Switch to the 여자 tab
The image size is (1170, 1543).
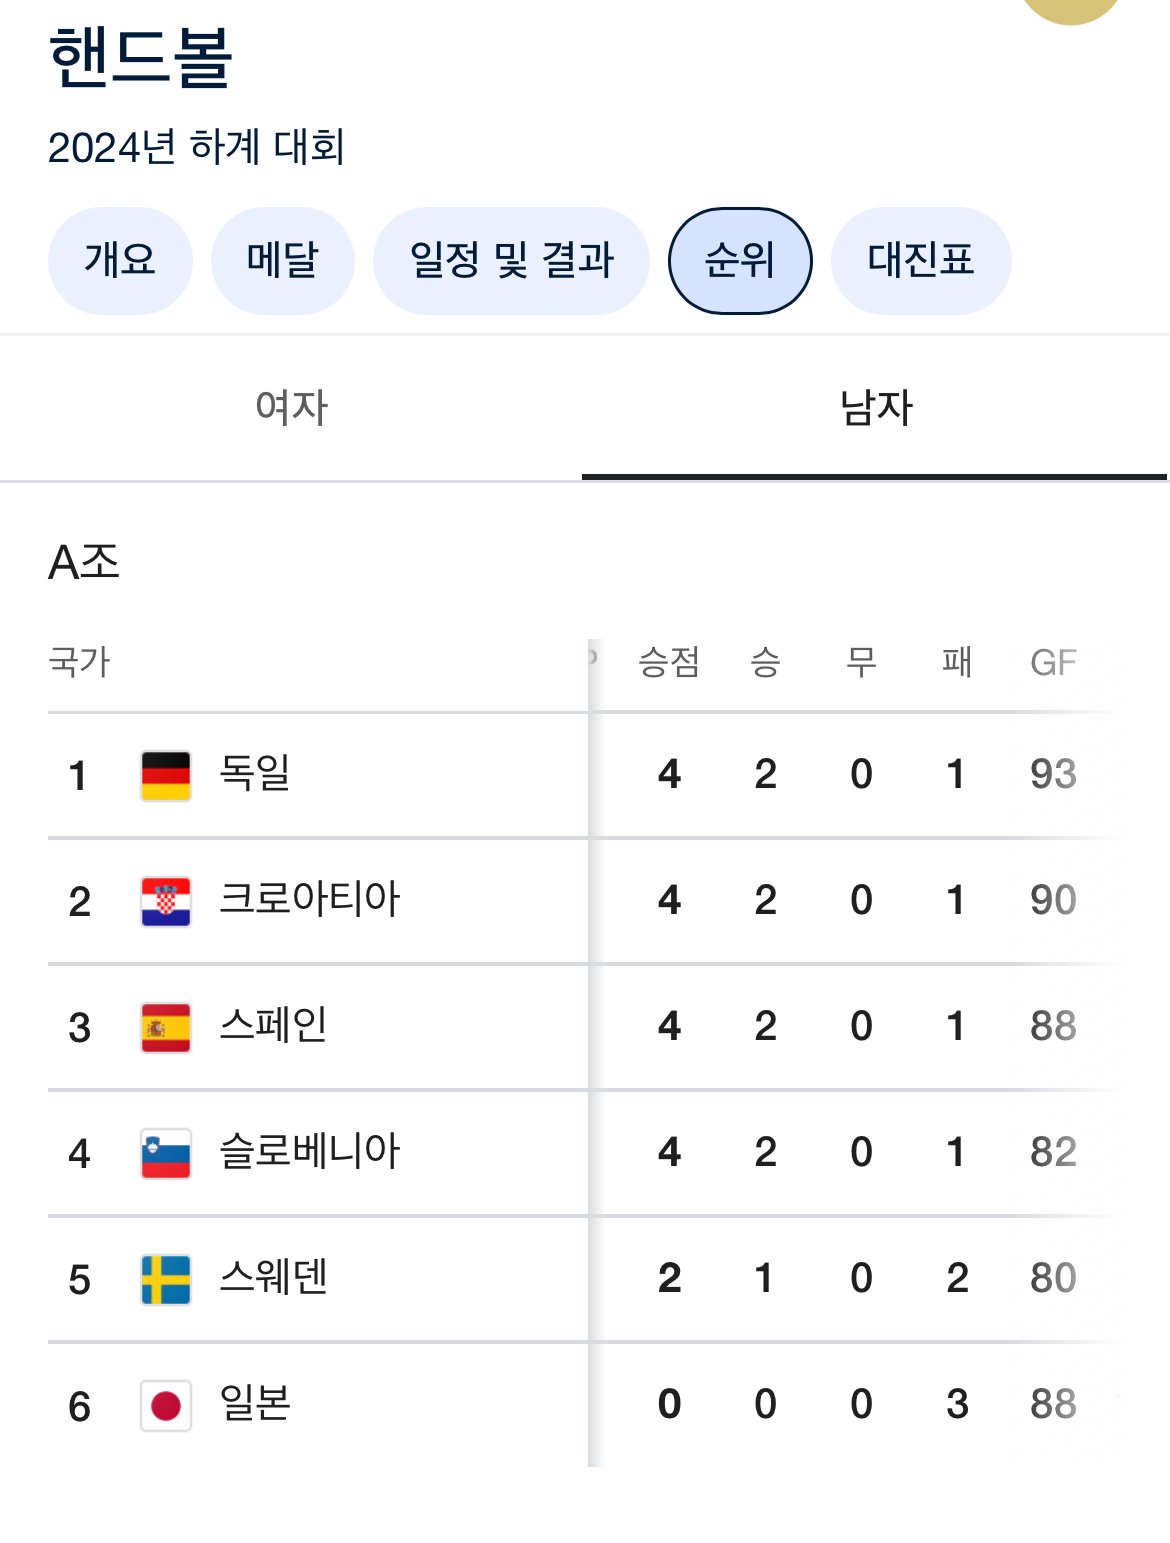coord(291,407)
